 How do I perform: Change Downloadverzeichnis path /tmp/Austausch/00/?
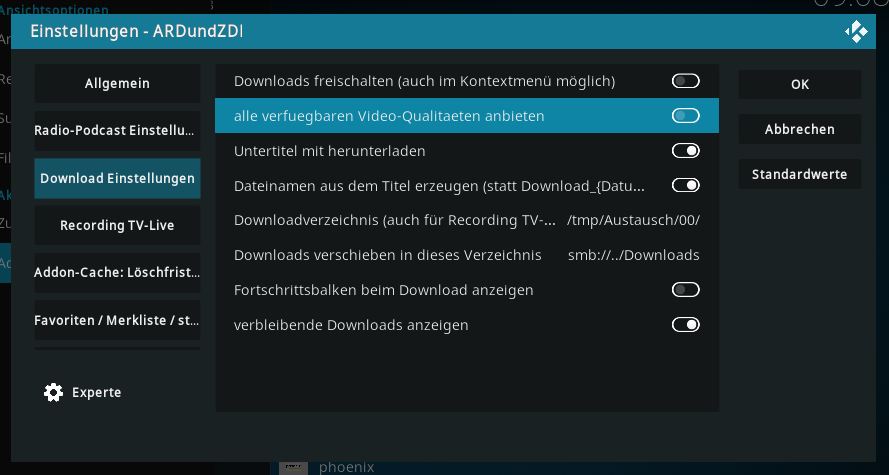[x=467, y=220]
